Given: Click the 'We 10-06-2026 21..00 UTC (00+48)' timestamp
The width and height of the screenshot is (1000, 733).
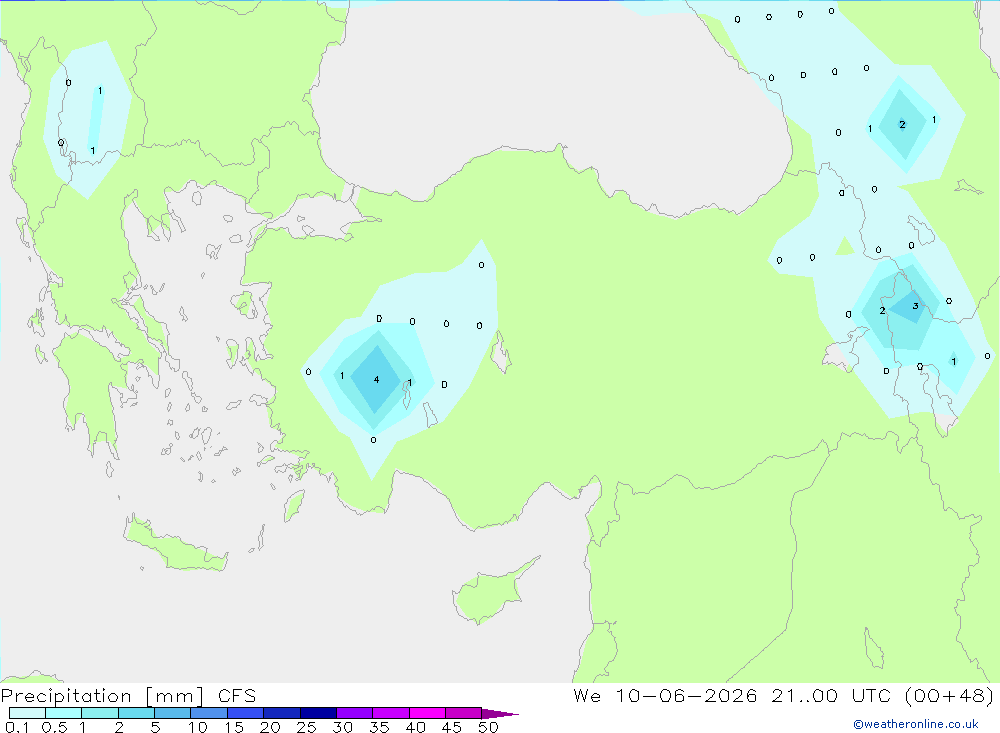Looking at the screenshot, I should tap(783, 695).
